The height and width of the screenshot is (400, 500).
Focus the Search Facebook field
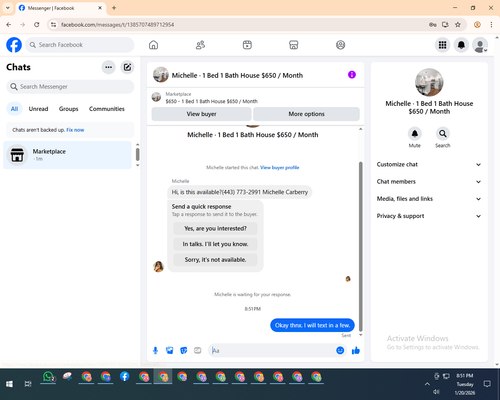tap(80, 45)
